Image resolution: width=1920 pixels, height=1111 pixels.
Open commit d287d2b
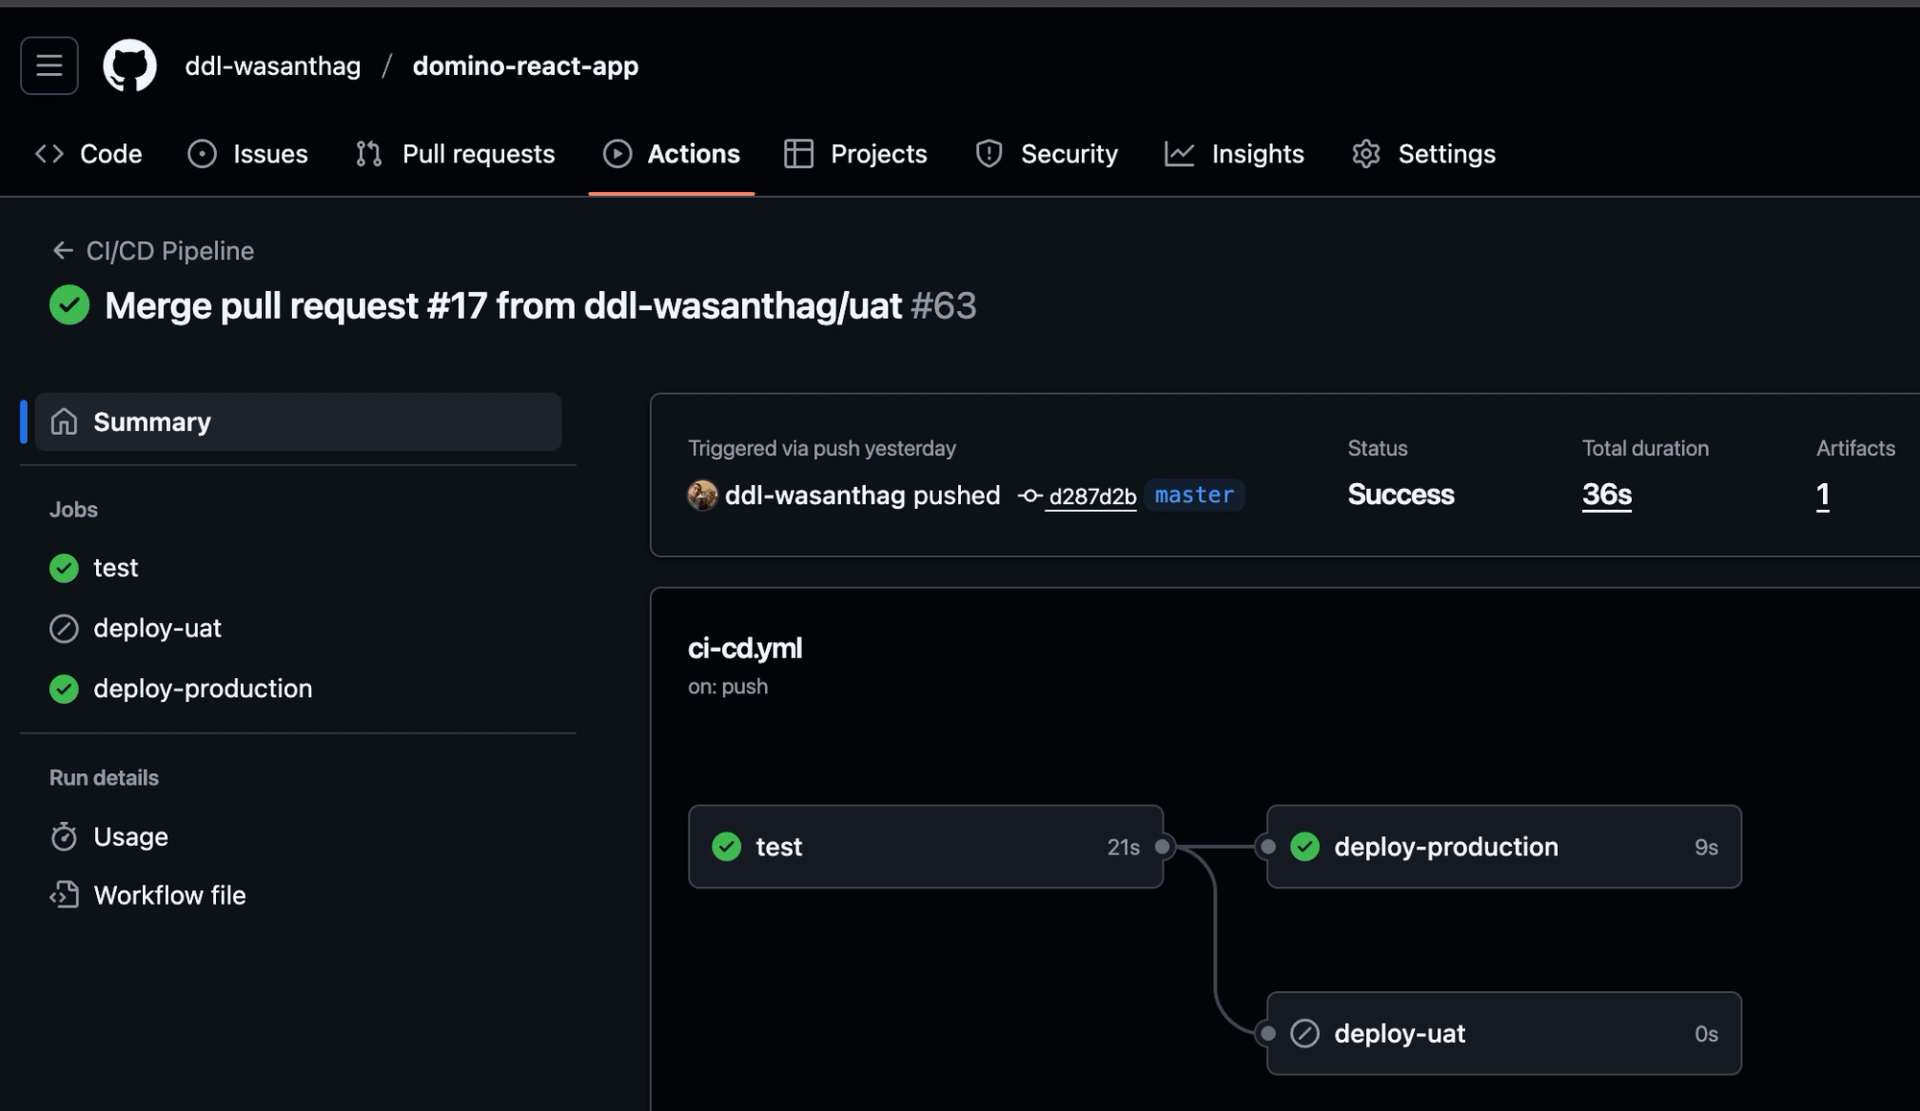1091,496
